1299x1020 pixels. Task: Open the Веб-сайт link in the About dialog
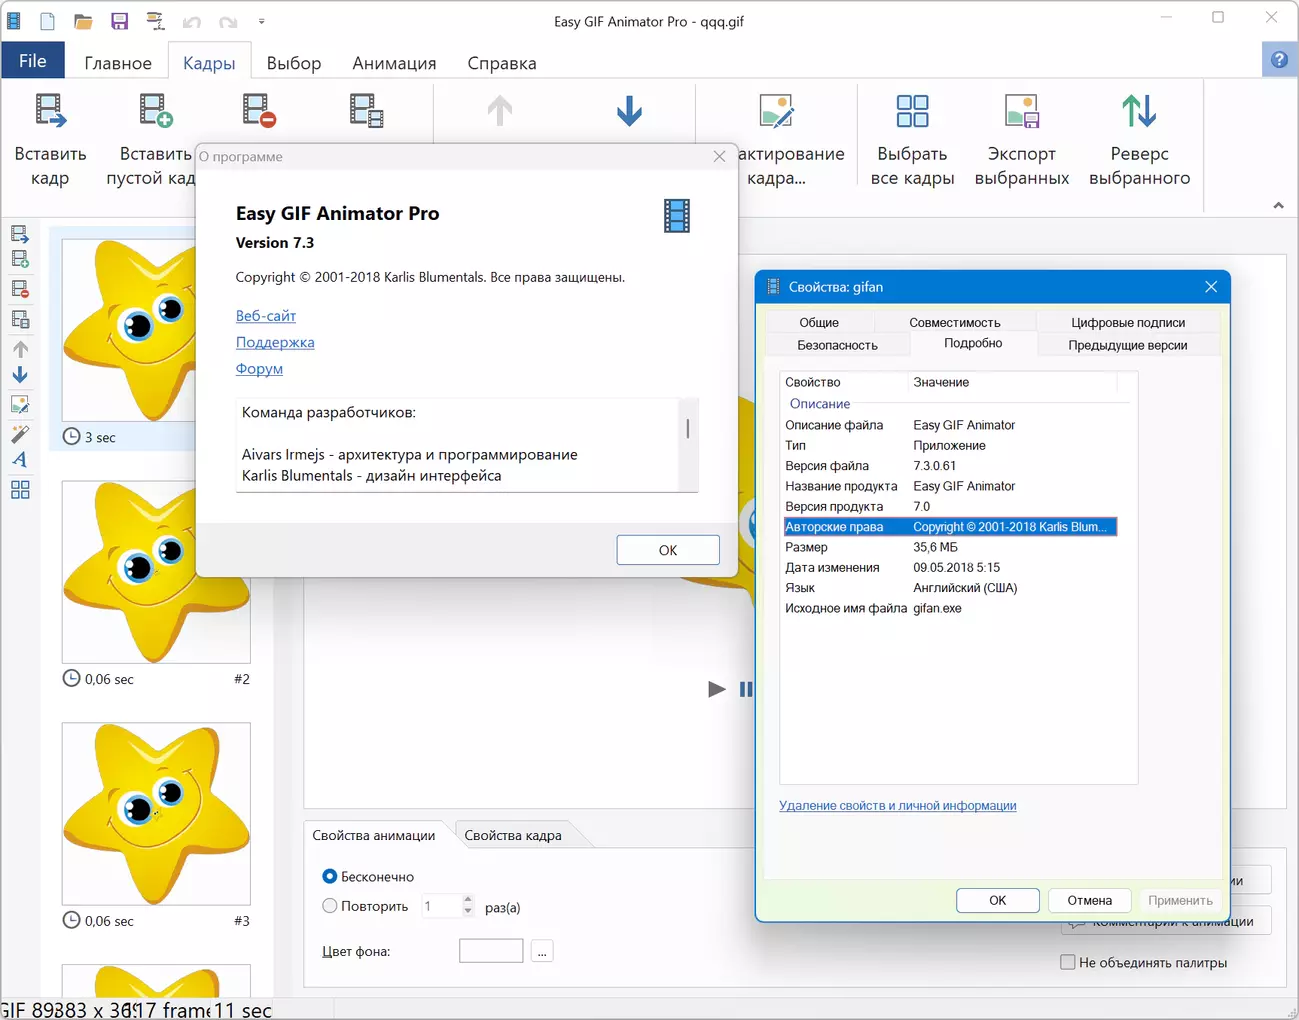(x=266, y=316)
